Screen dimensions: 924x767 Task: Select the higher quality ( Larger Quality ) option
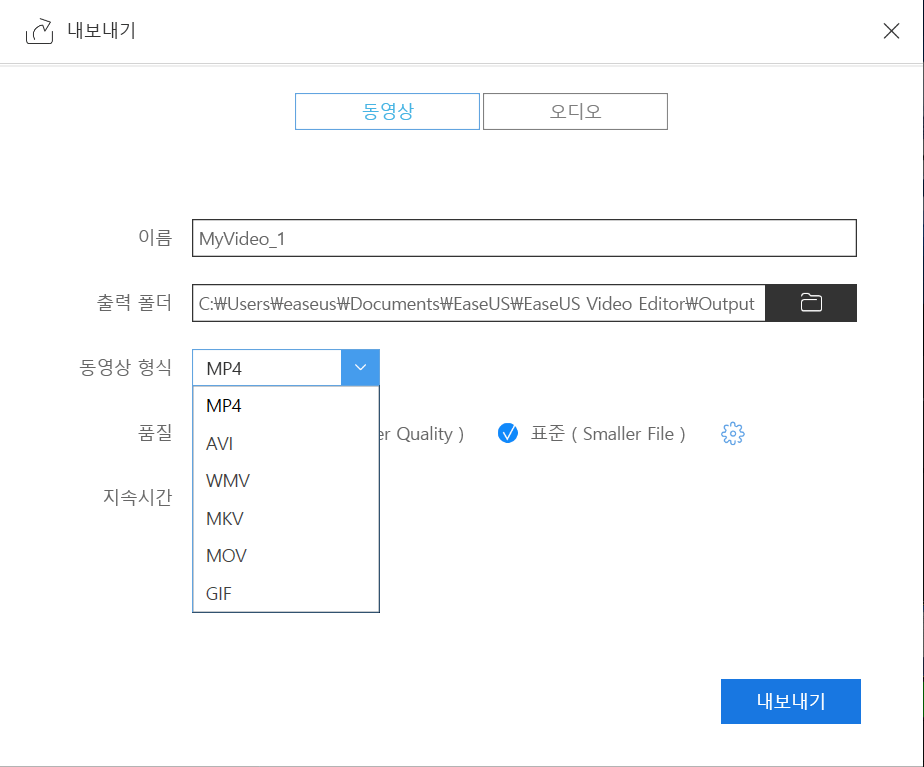coord(420,433)
